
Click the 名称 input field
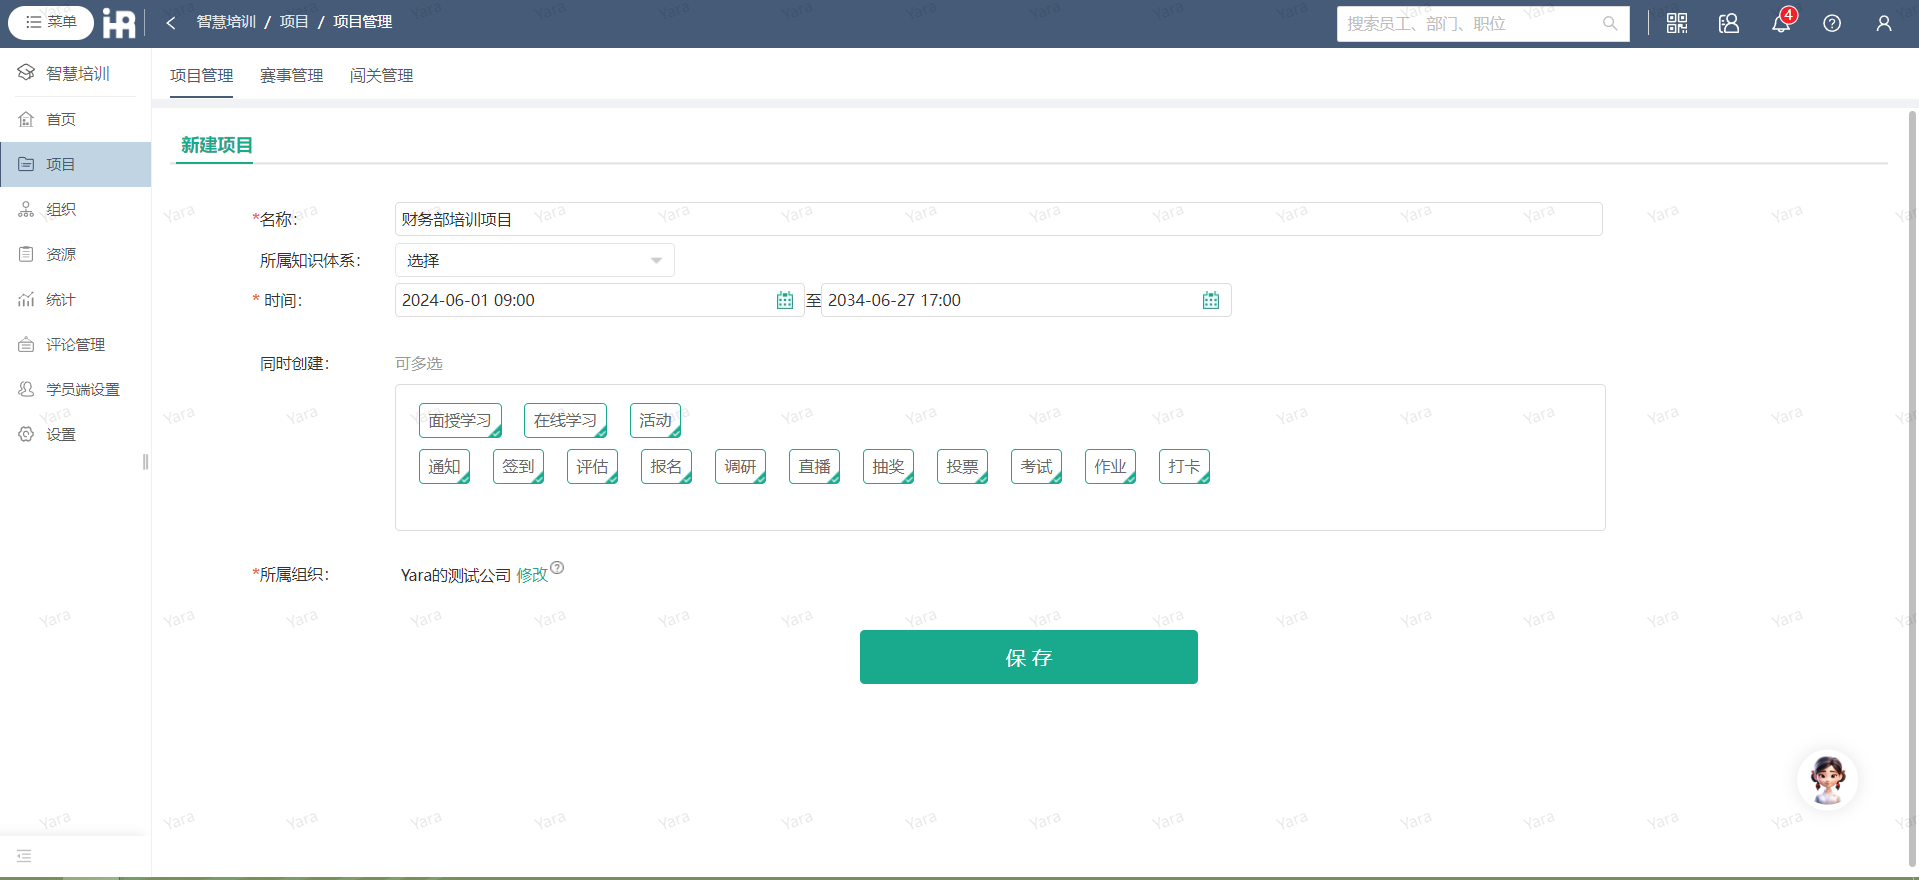point(998,219)
